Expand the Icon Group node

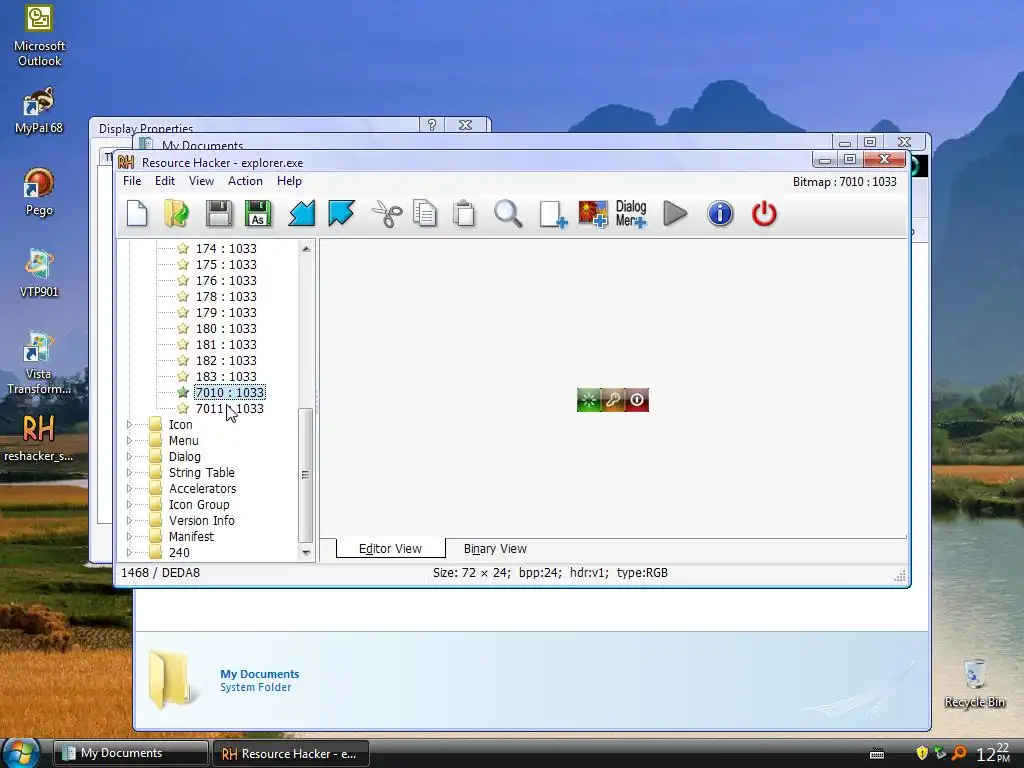[x=129, y=505]
